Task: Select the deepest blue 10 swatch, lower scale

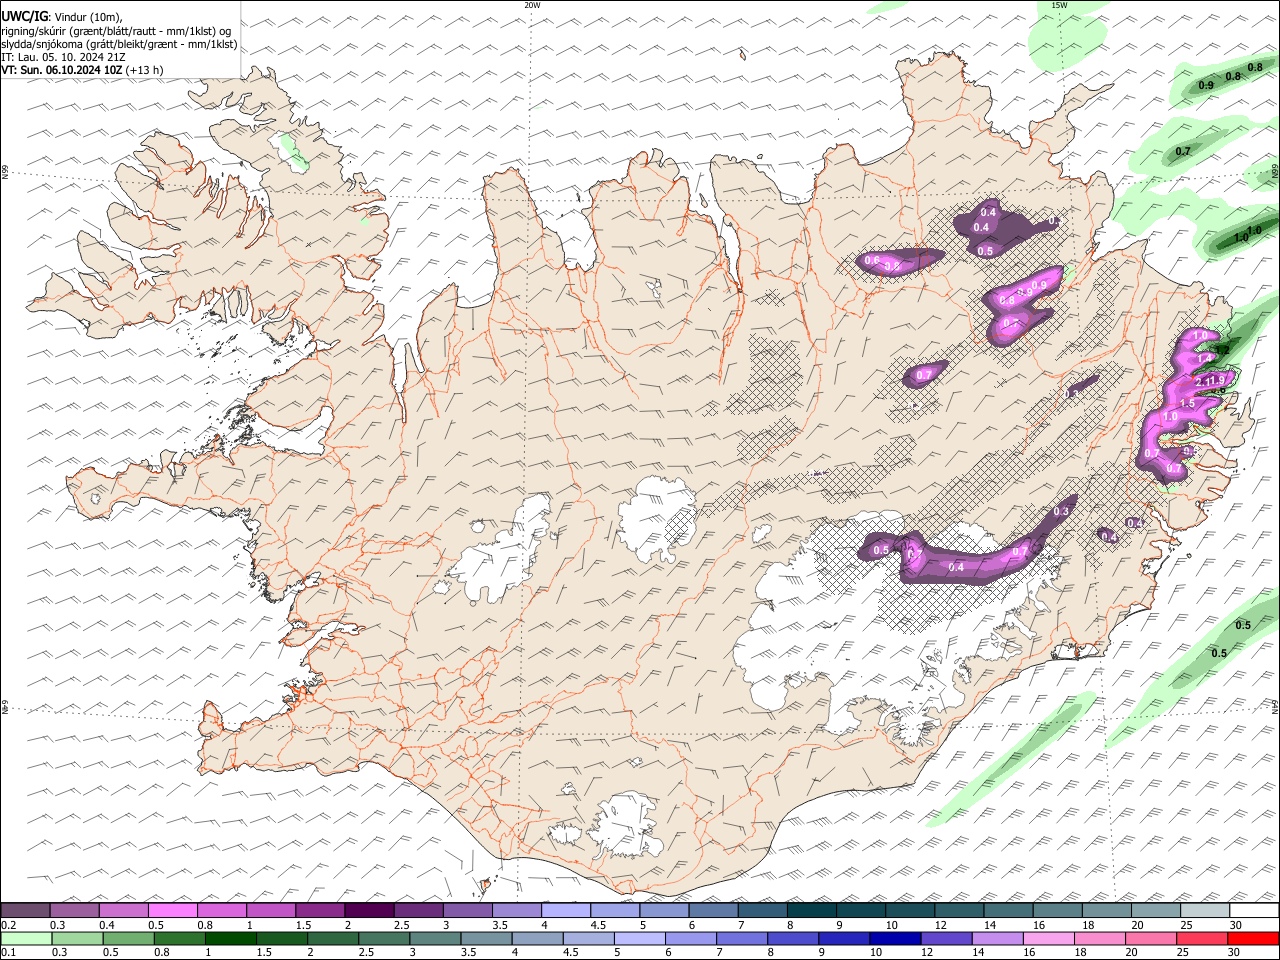Action: 895,938
